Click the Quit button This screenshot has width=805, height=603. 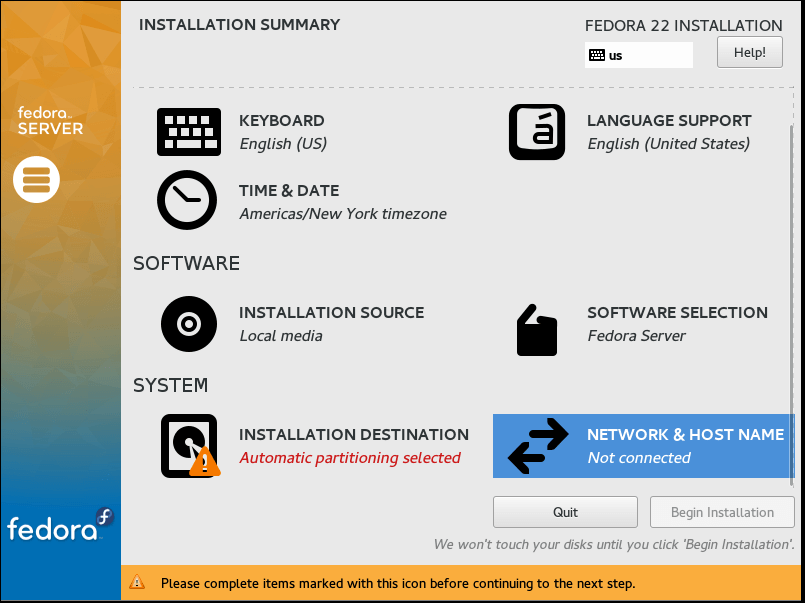pyautogui.click(x=565, y=512)
